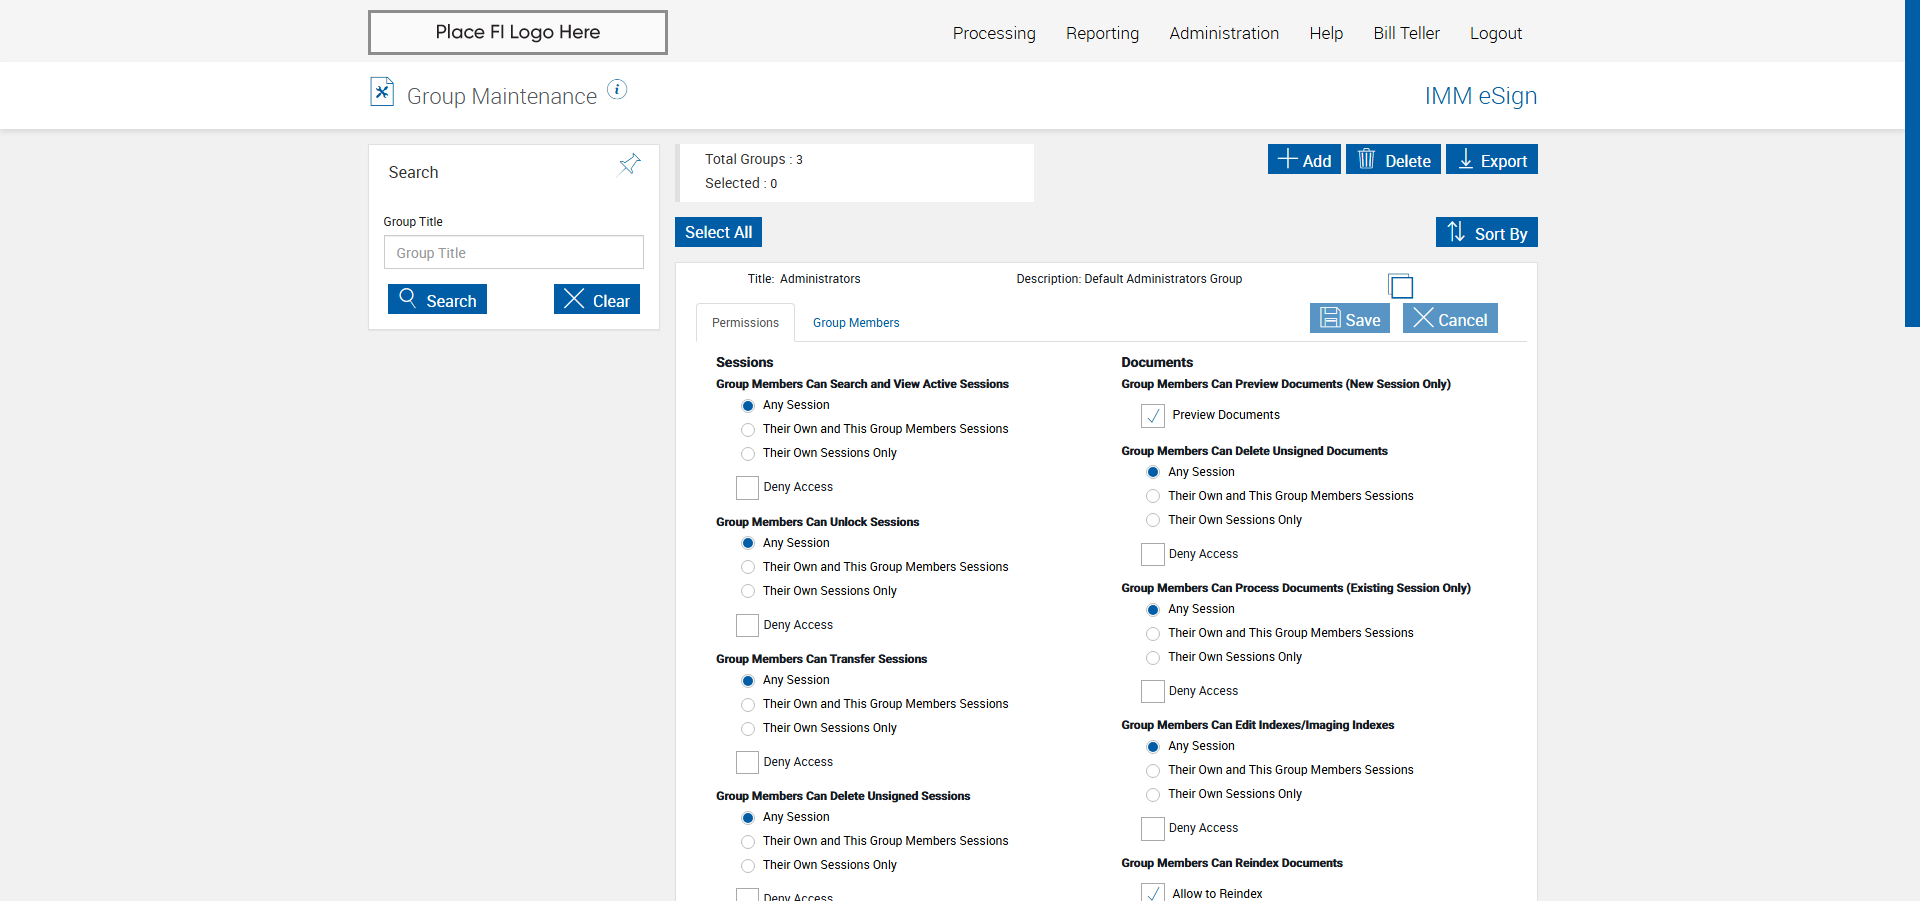Save the group permission changes
The image size is (1920, 901).
pyautogui.click(x=1349, y=319)
